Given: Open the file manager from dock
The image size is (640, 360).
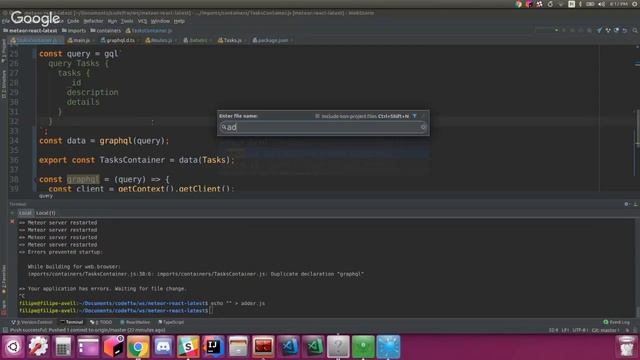Looking at the screenshot, I should pyautogui.click(x=238, y=347).
